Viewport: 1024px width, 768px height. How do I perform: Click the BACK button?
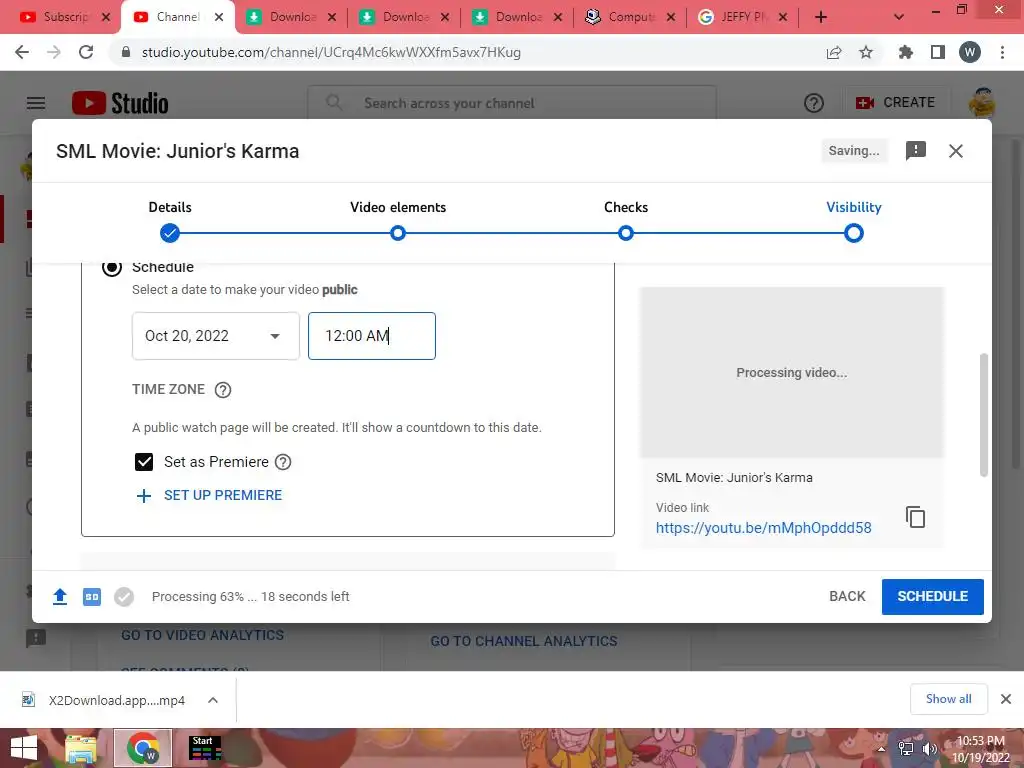click(x=847, y=596)
